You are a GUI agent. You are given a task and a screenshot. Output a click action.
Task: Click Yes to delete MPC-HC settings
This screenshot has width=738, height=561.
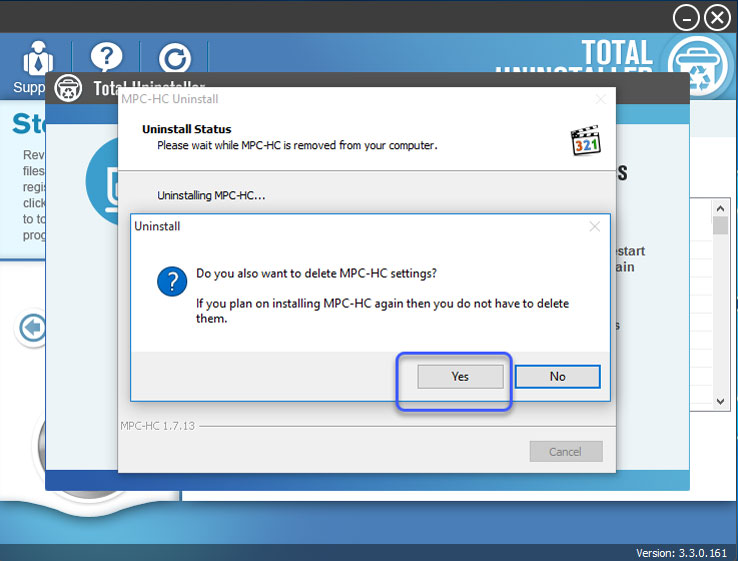[460, 377]
